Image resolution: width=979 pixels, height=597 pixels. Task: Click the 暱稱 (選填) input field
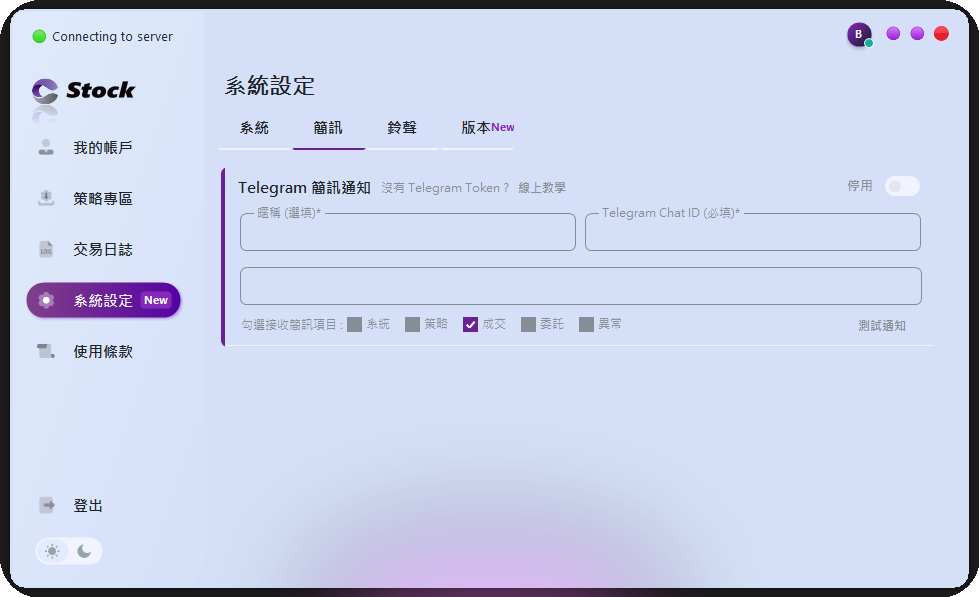408,232
